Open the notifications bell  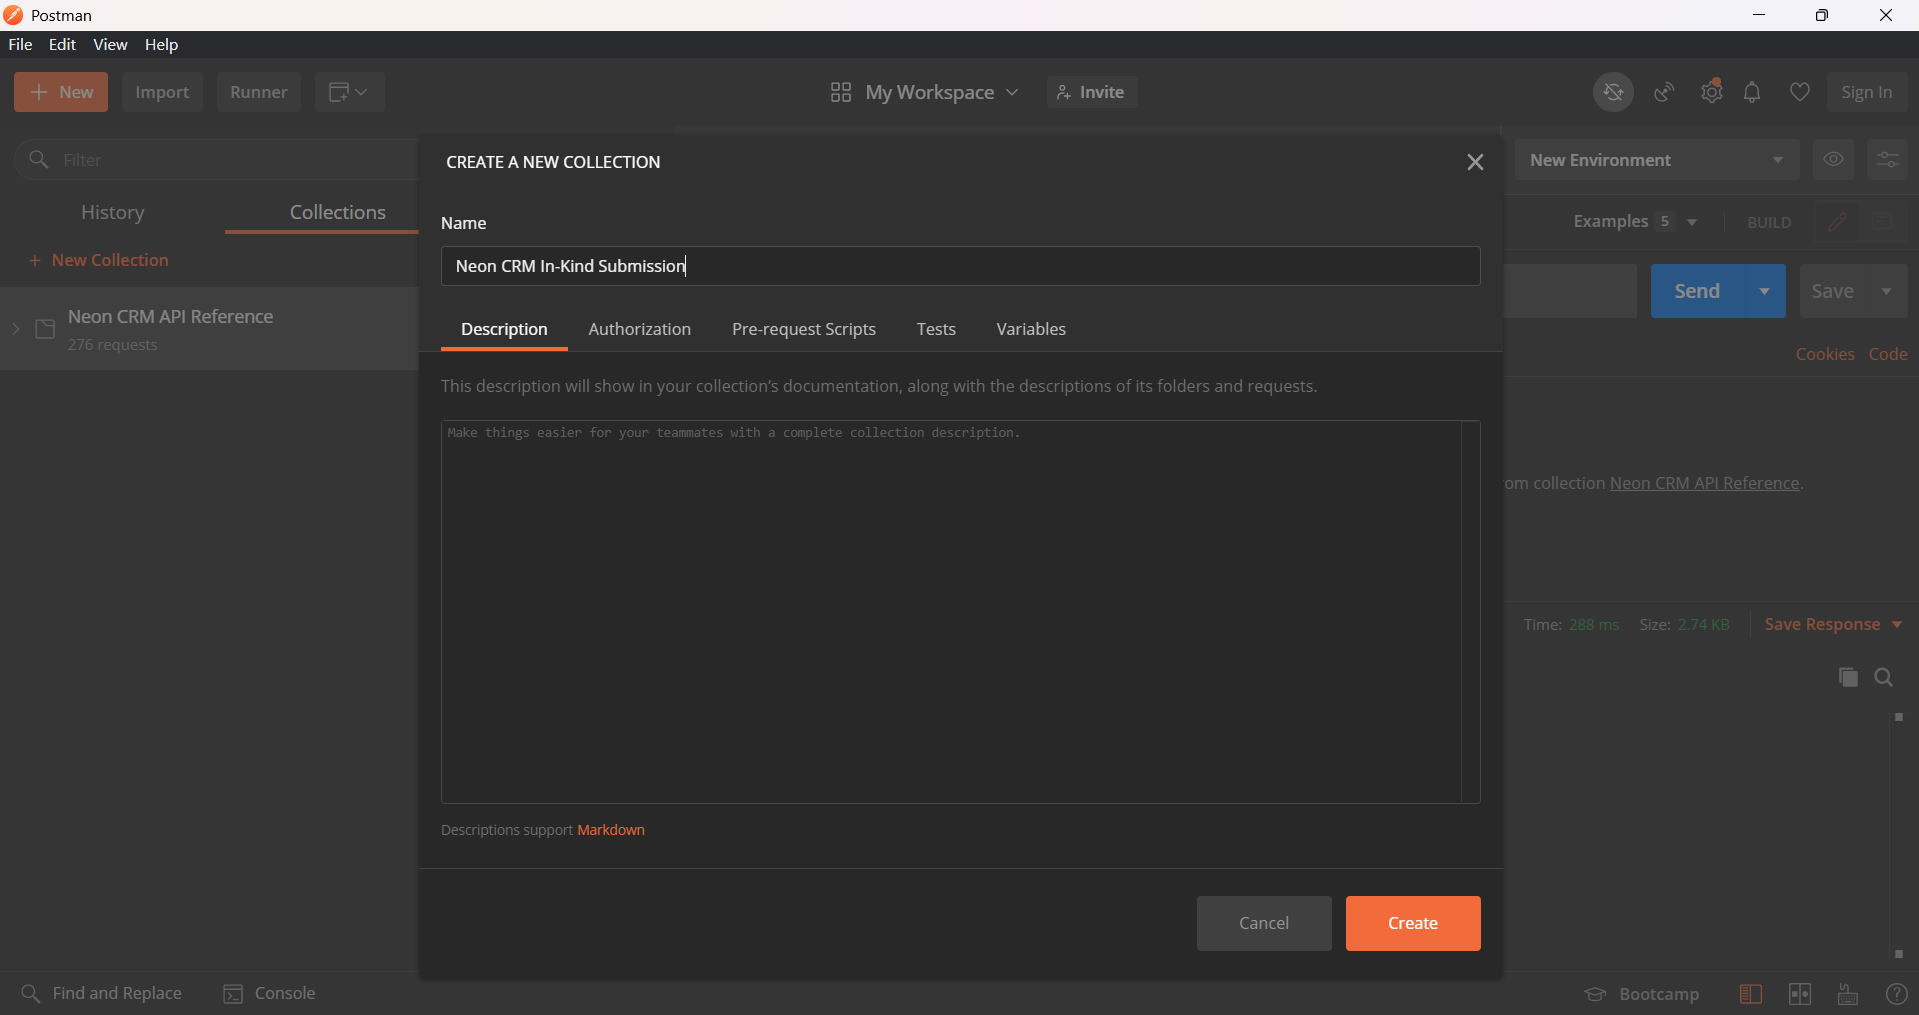1752,92
